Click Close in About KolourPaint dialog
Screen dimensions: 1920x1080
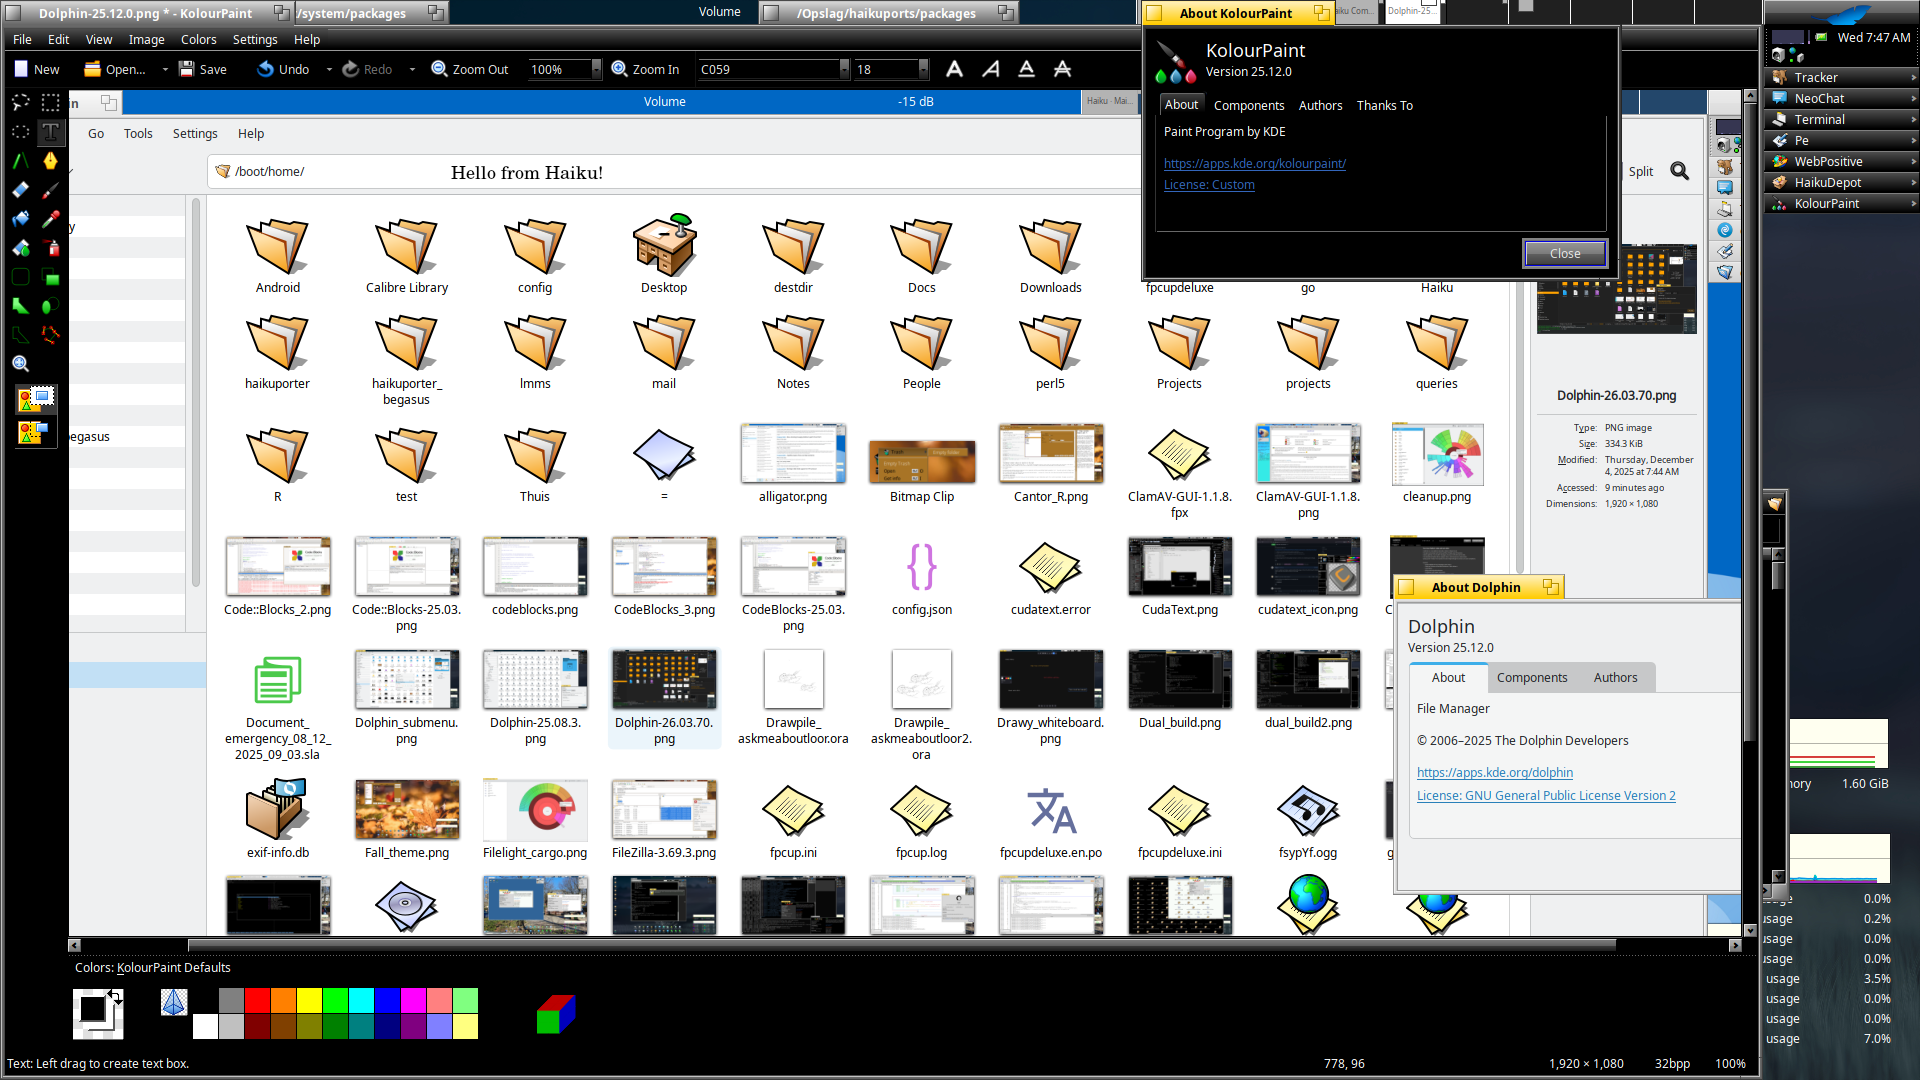coord(1564,253)
